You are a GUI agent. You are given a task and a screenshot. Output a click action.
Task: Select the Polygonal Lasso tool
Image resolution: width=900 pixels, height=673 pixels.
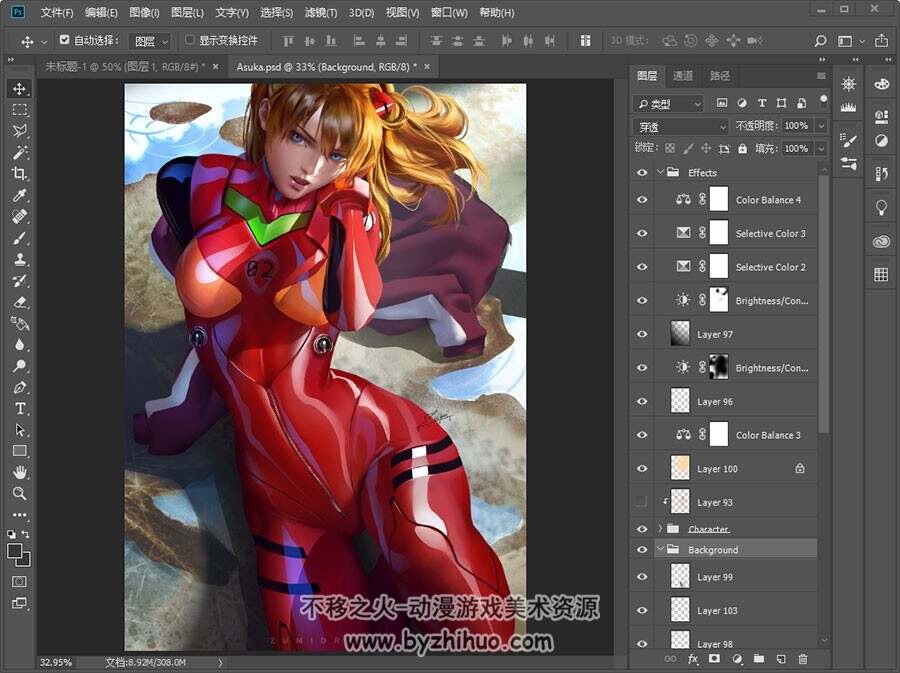click(20, 131)
